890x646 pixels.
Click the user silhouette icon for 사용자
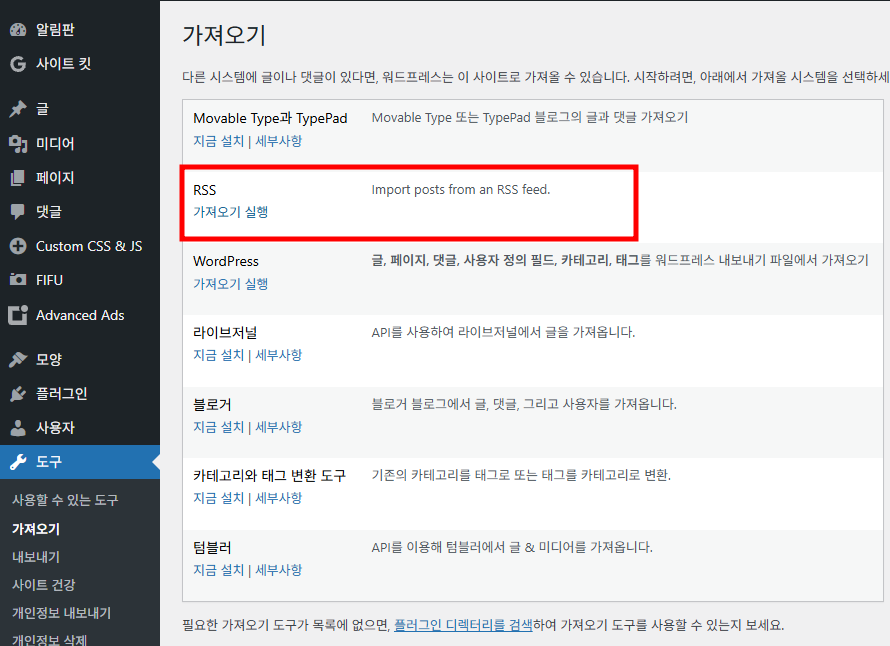[18, 427]
